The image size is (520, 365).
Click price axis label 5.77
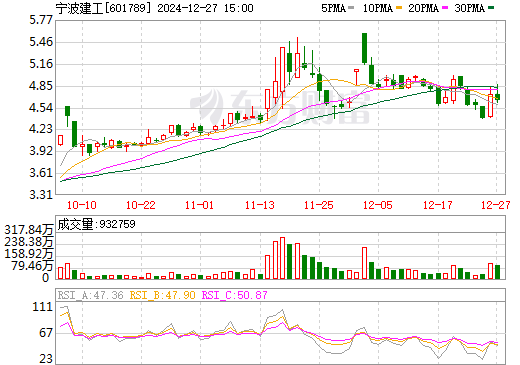coord(41,20)
